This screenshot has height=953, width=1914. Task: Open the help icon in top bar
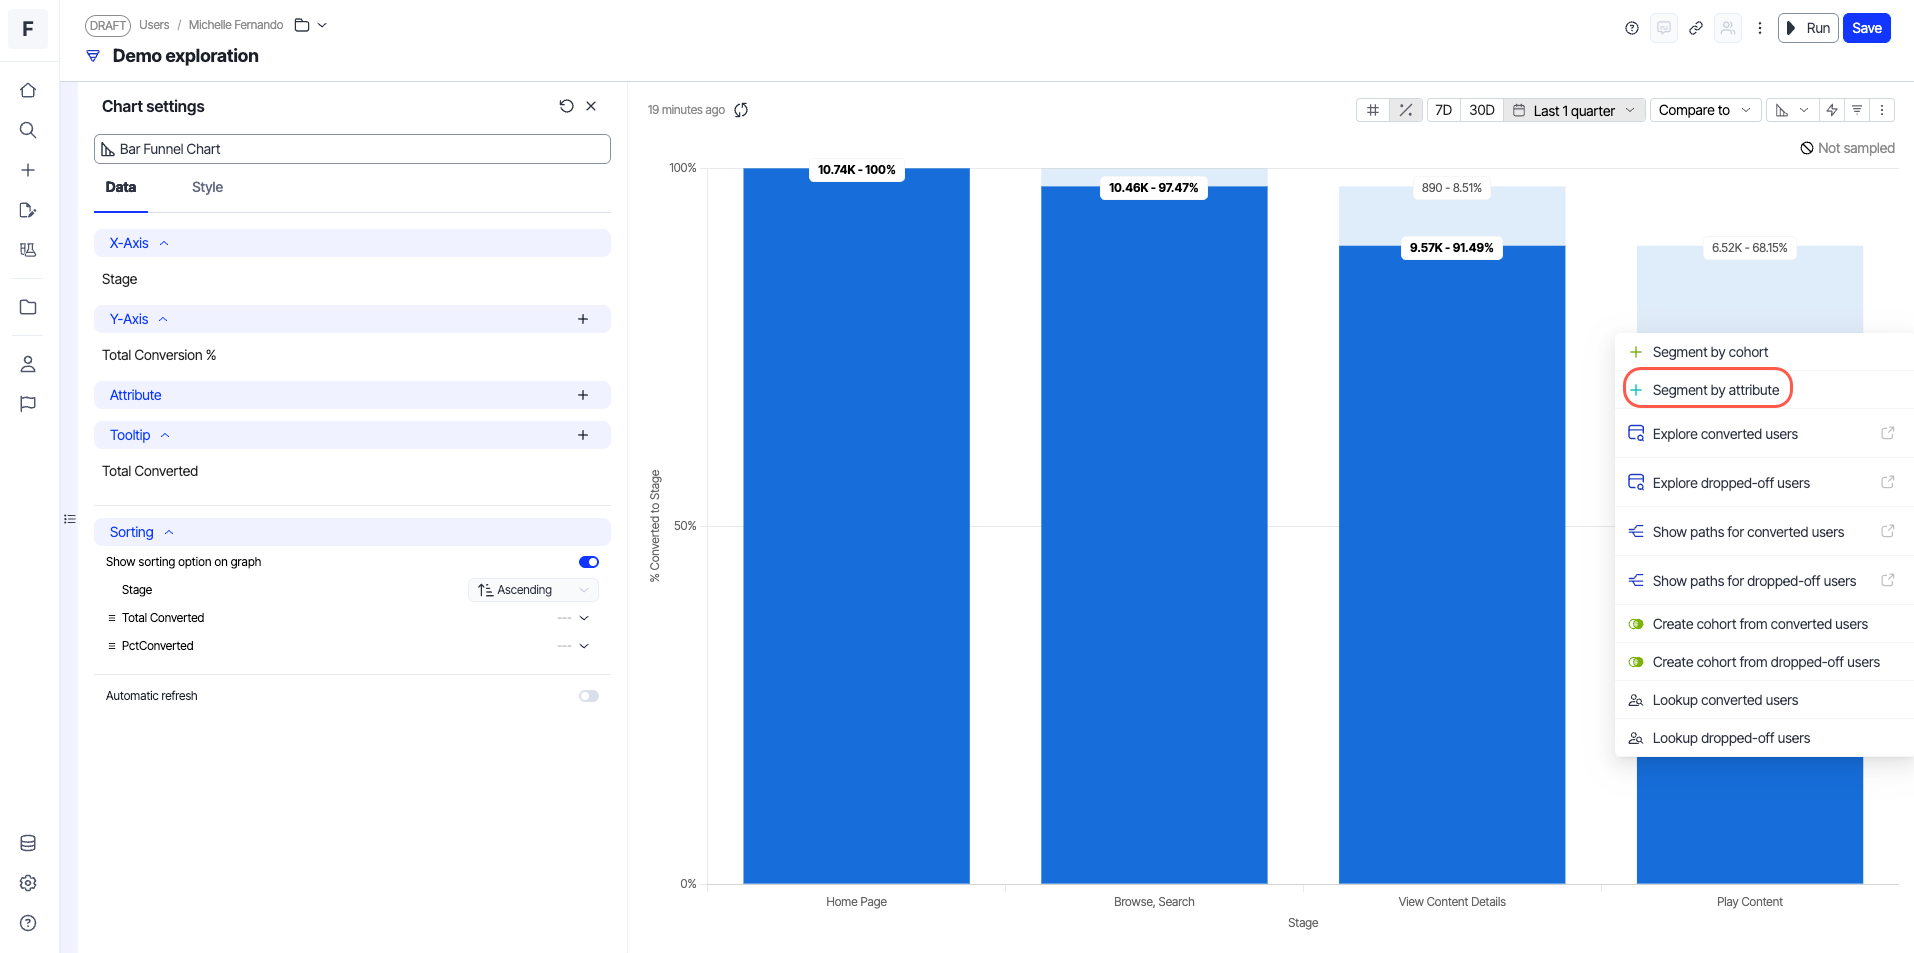(1632, 28)
